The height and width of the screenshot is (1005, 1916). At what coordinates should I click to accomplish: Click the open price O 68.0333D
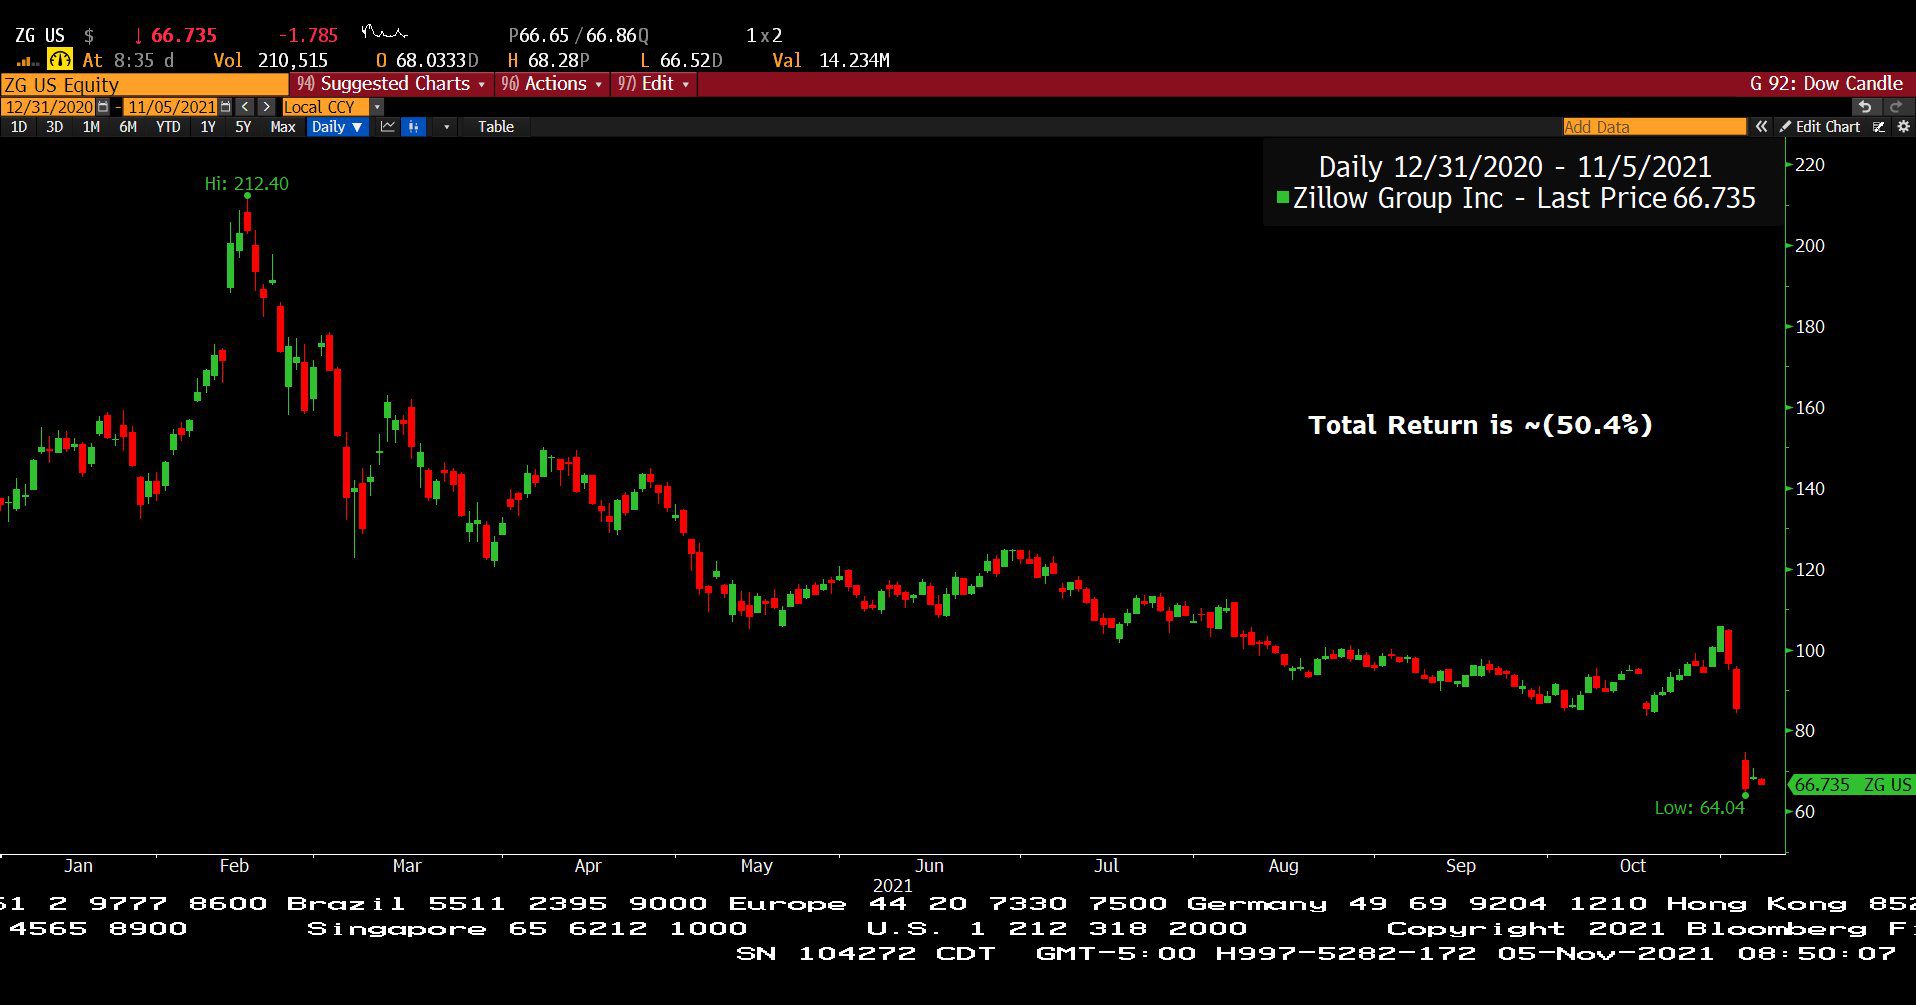pyautogui.click(x=427, y=61)
